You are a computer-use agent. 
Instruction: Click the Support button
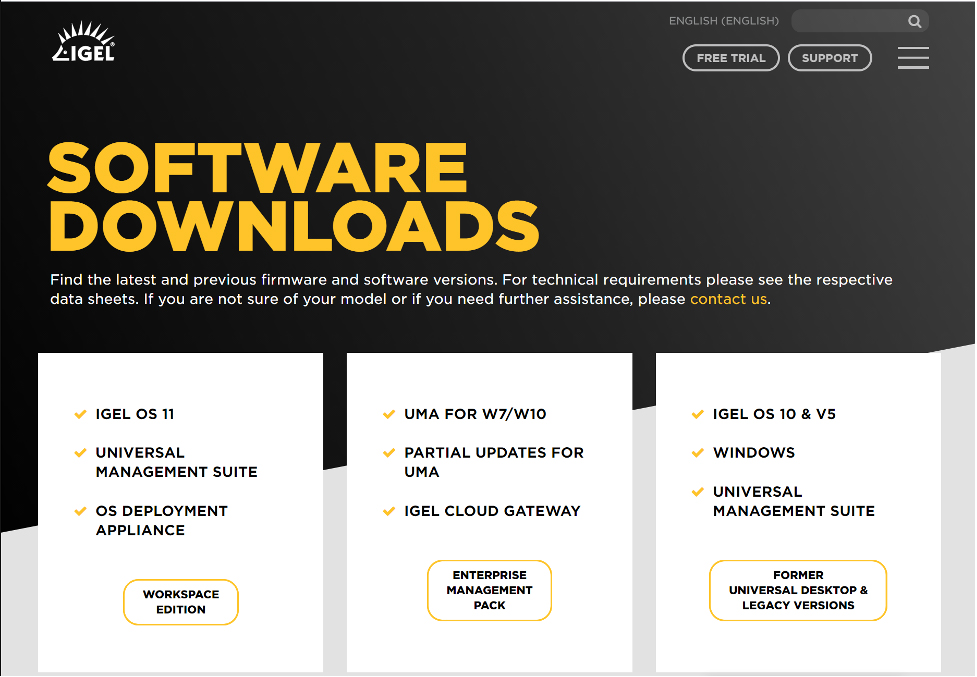click(x=829, y=58)
